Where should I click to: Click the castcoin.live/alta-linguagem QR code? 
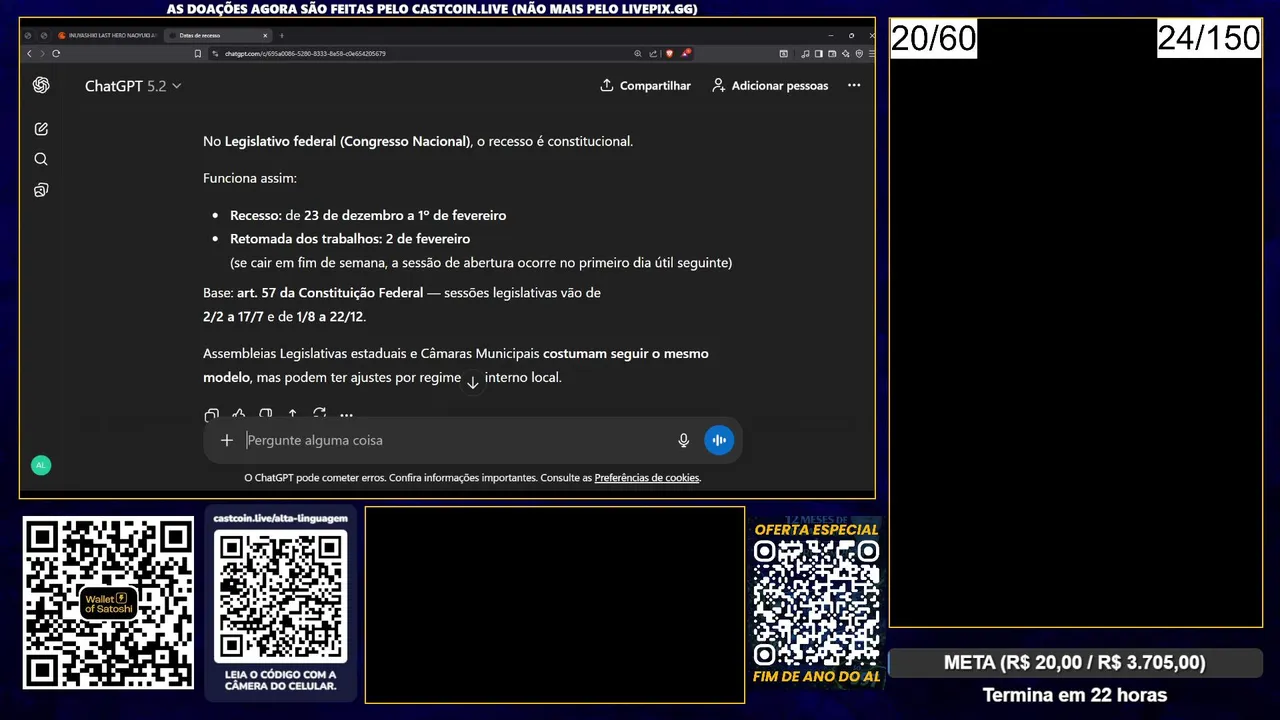tap(281, 596)
